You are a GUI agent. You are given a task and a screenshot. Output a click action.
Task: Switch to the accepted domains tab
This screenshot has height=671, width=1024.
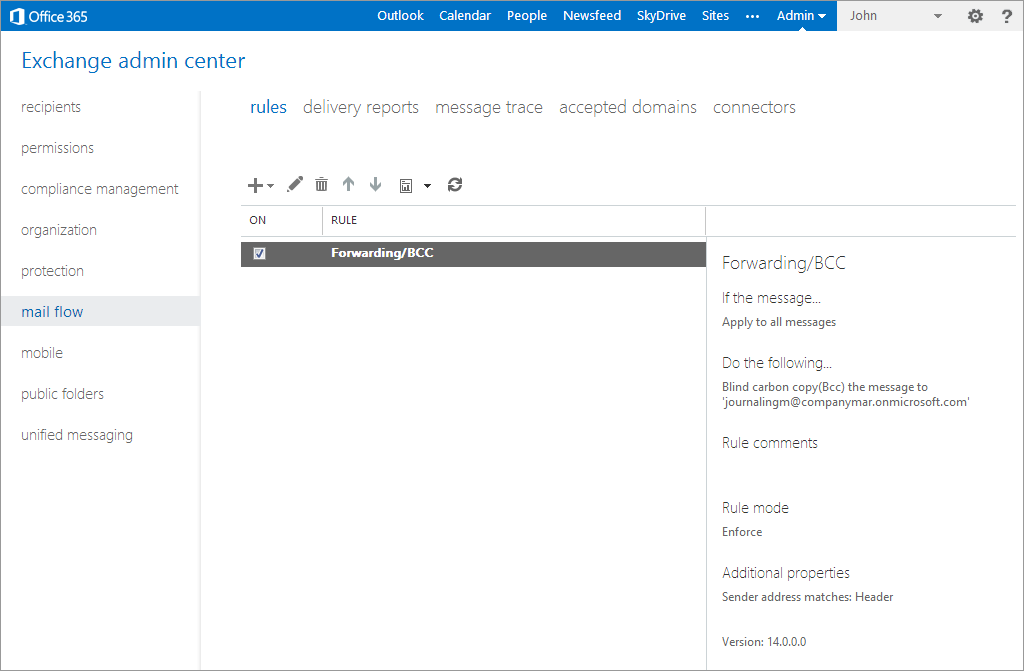[628, 107]
